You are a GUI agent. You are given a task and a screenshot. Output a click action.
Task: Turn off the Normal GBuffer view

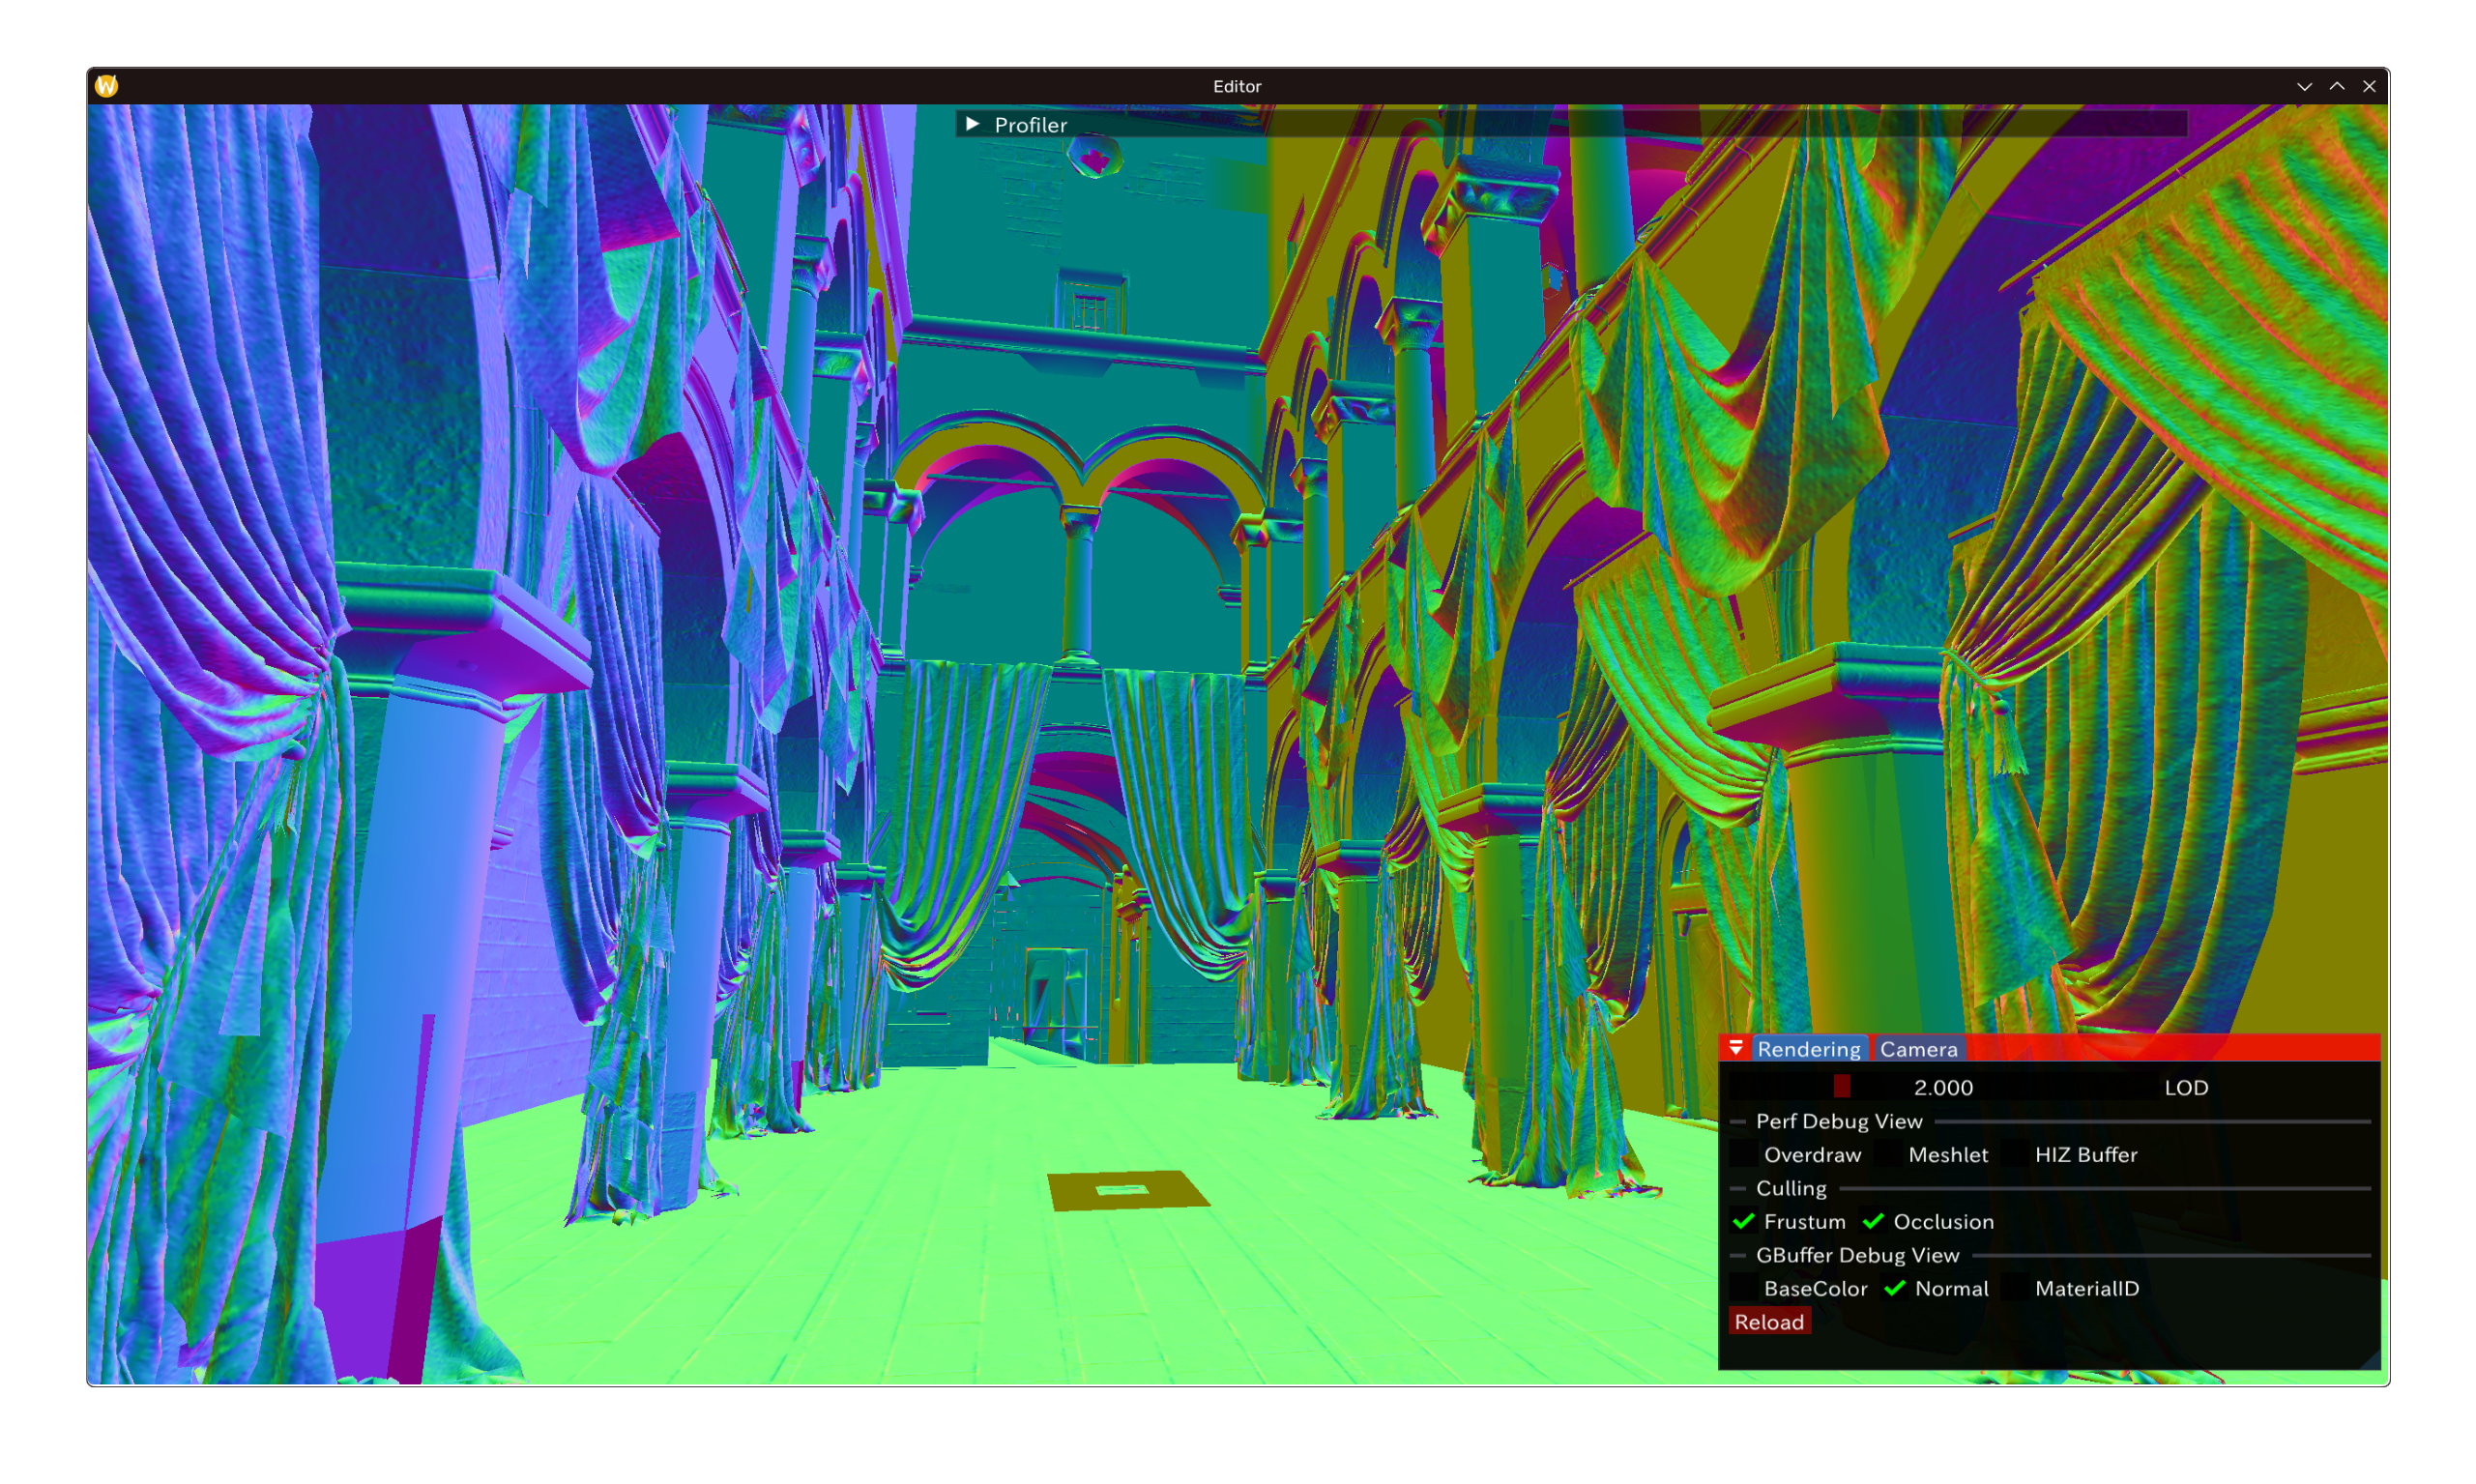tap(1894, 1288)
